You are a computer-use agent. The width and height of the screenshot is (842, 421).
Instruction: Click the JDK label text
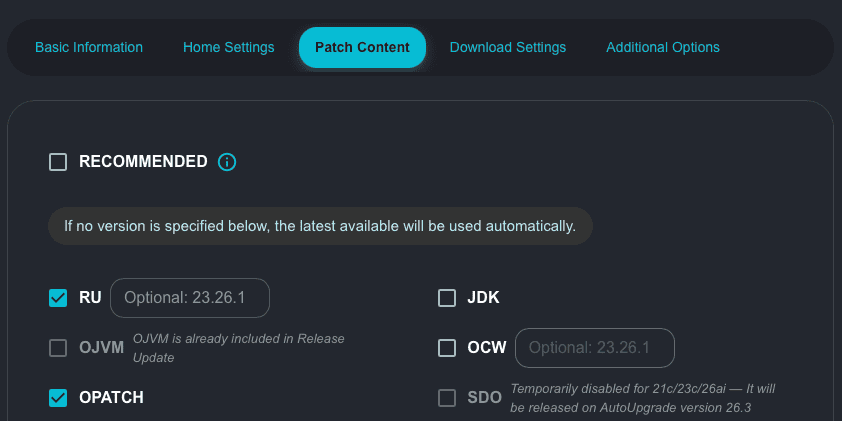click(483, 297)
